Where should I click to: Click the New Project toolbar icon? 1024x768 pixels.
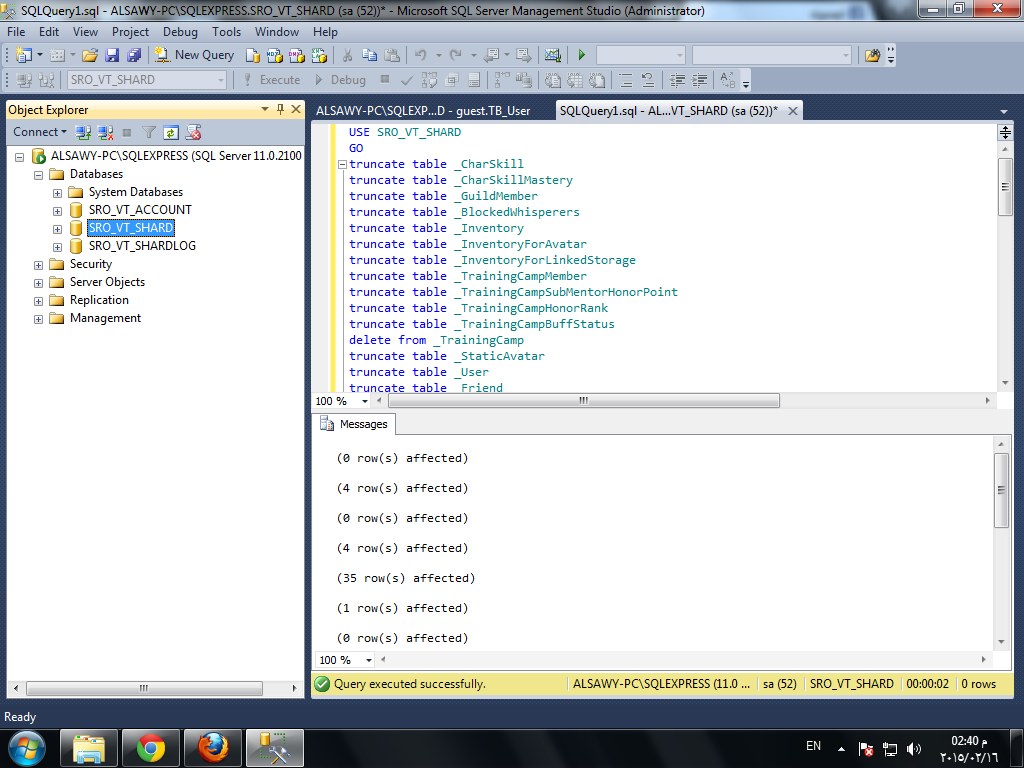pos(24,56)
